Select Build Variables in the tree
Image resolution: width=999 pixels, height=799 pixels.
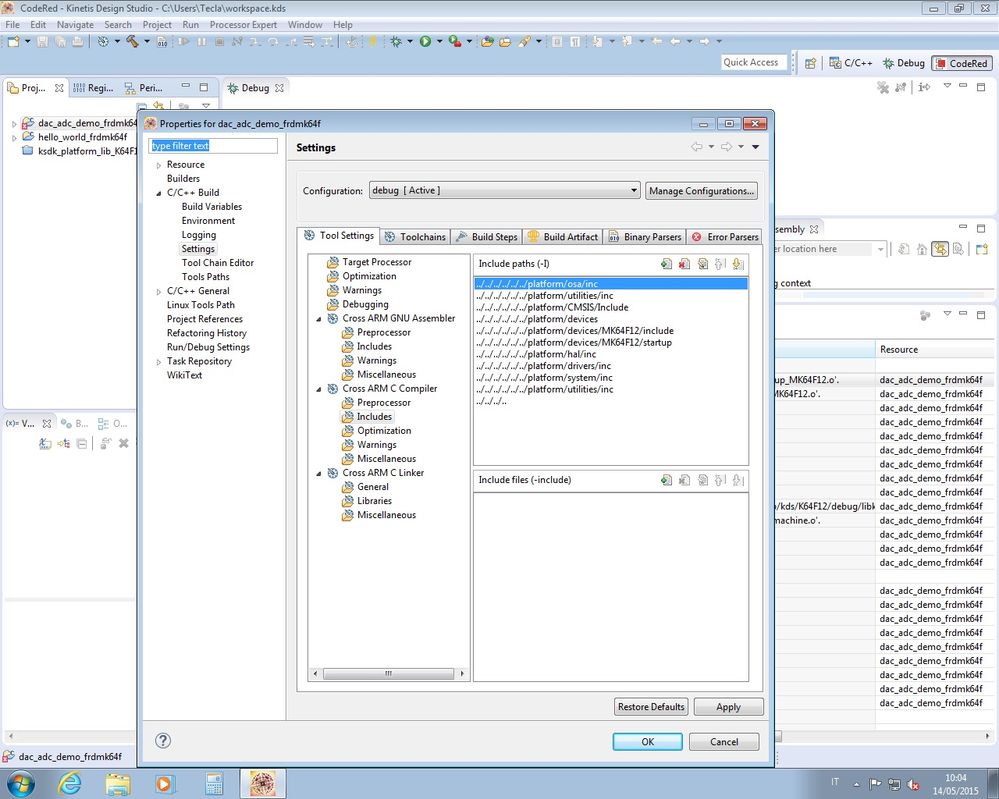click(x=212, y=206)
